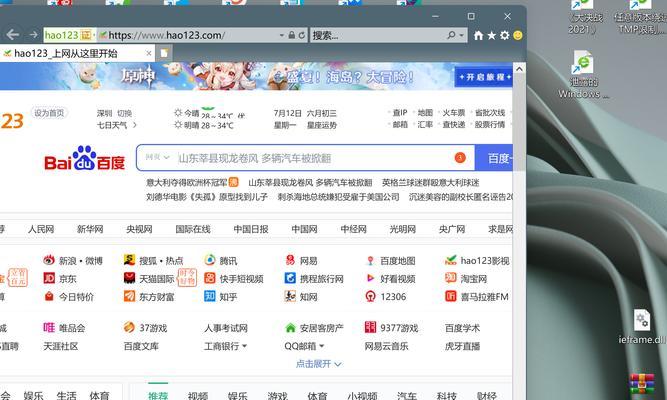
Task: Expand site list via 点击展开
Action: pyautogui.click(x=319, y=364)
